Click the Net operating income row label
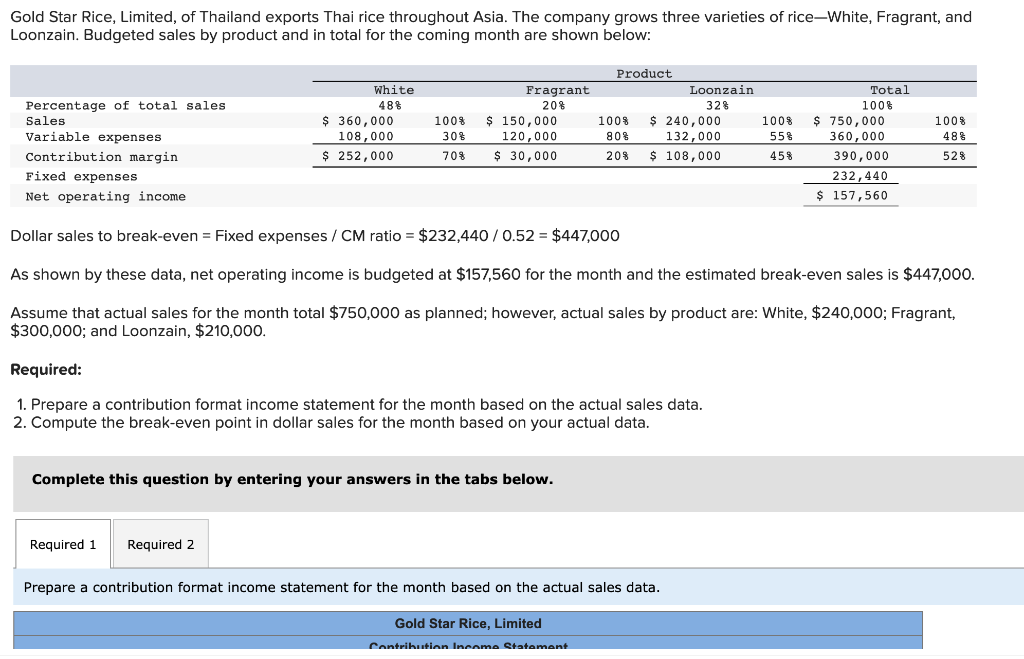 pyautogui.click(x=106, y=197)
